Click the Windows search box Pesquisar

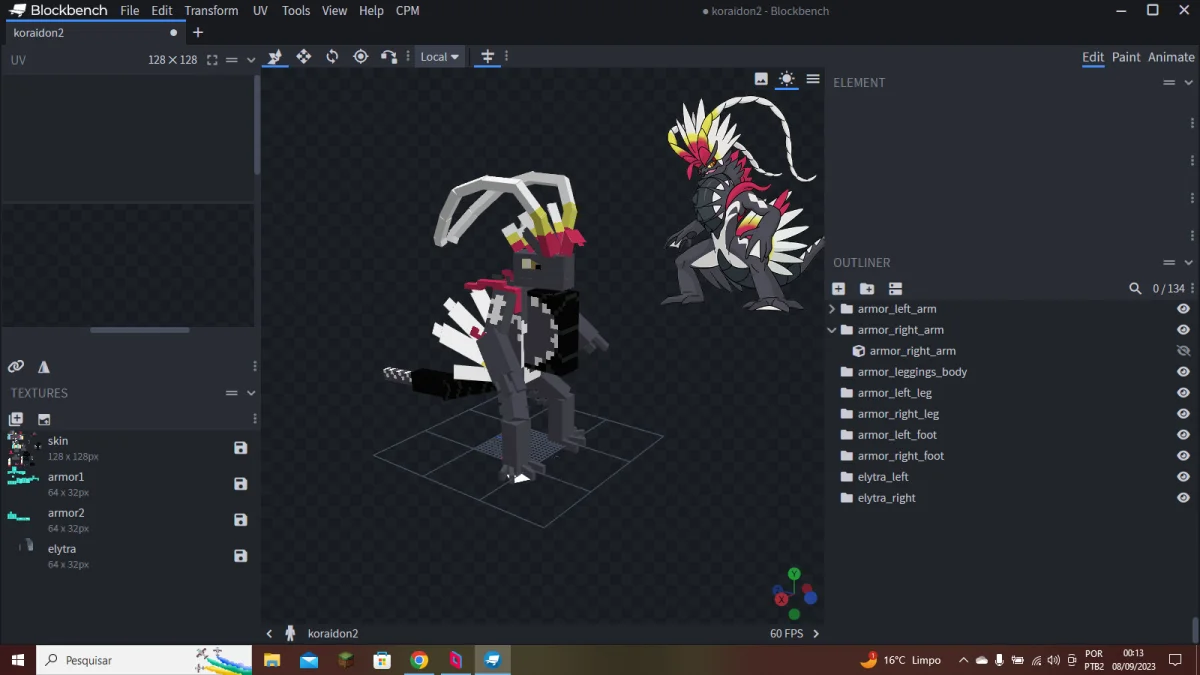point(144,660)
